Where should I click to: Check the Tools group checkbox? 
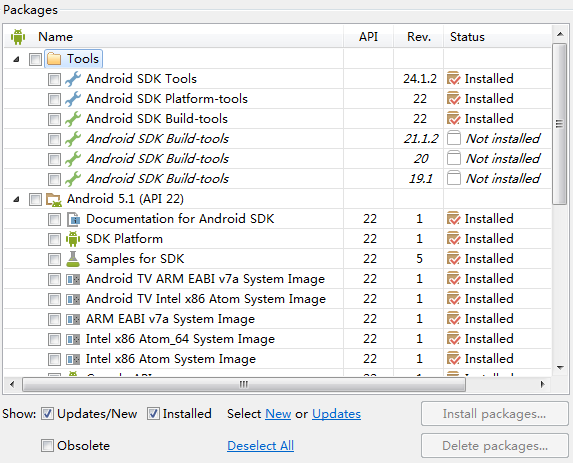(x=35, y=59)
